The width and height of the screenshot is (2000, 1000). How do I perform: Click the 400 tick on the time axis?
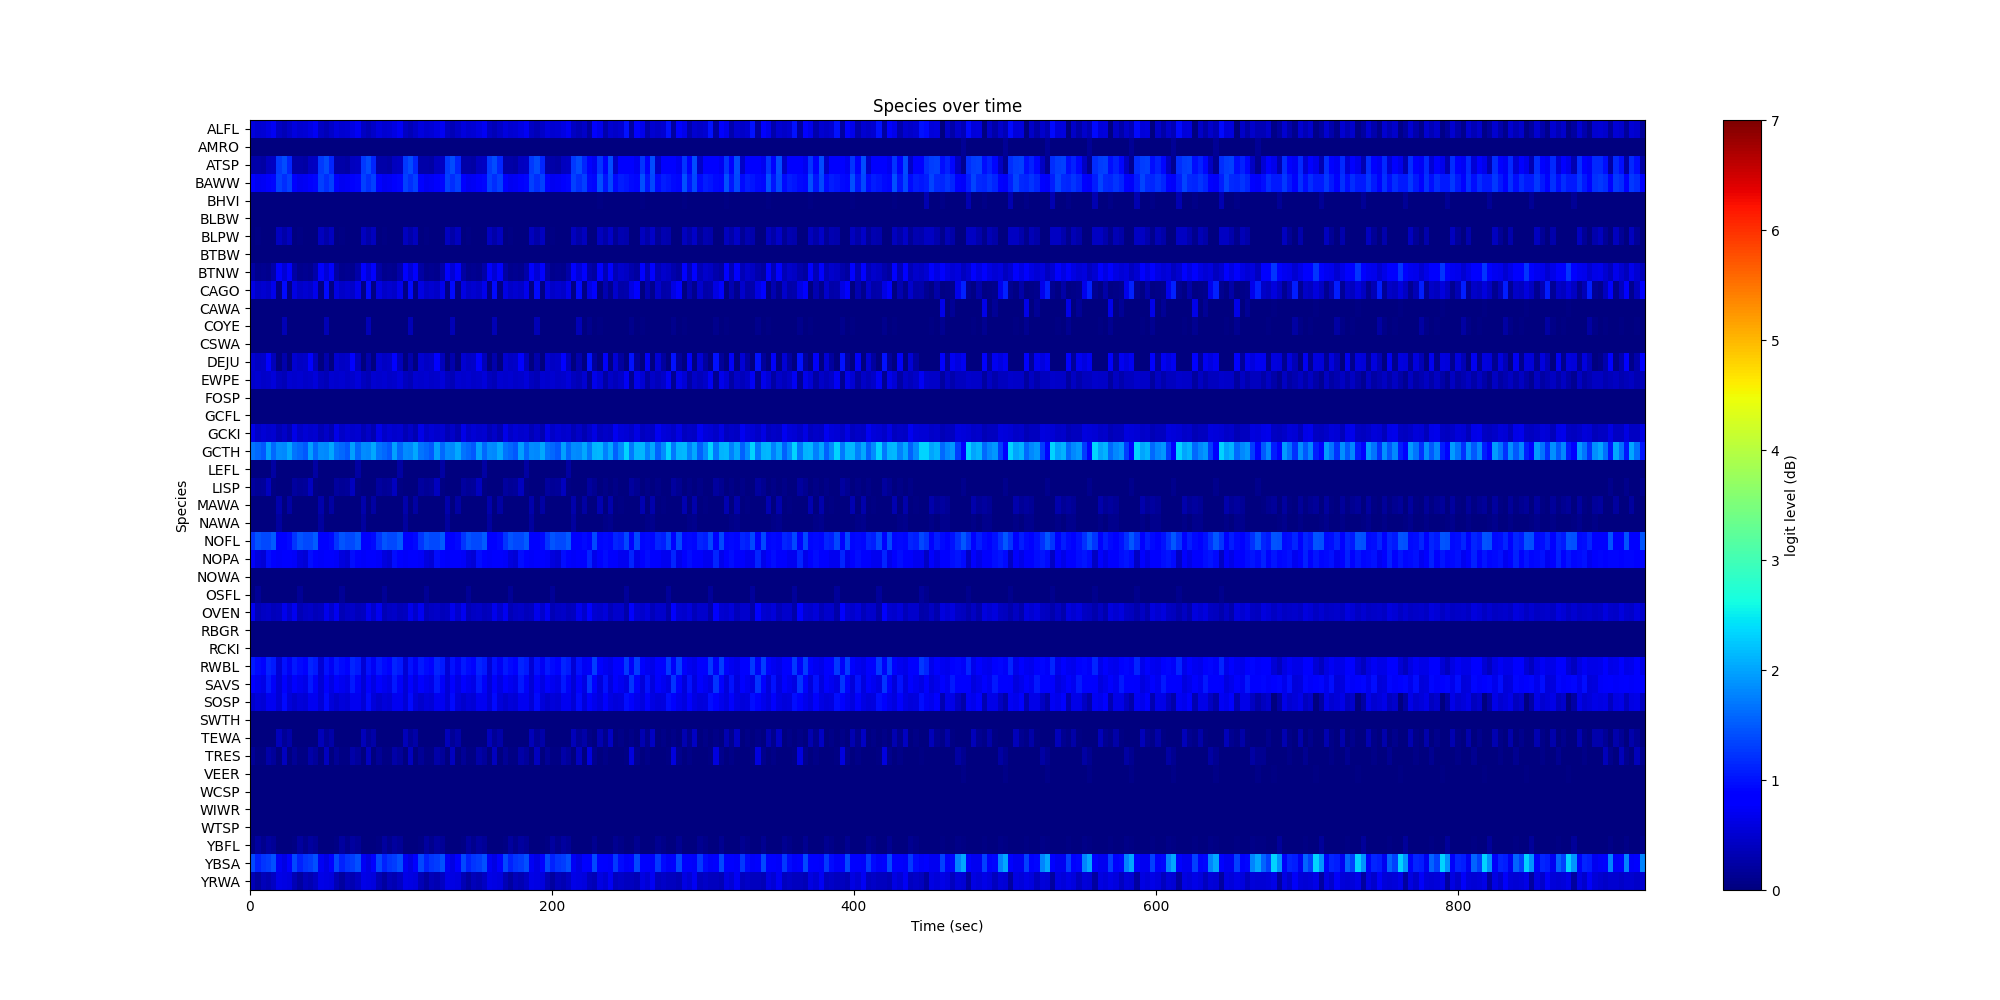pyautogui.click(x=853, y=906)
